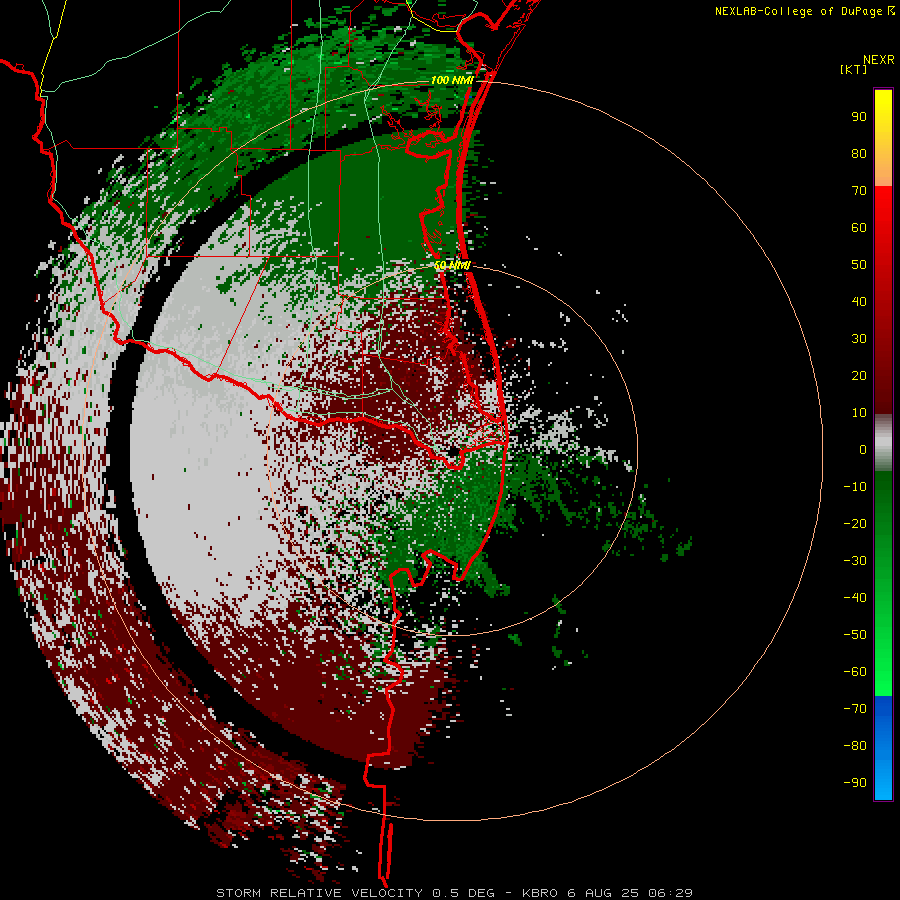This screenshot has width=900, height=900.
Task: Select the blue segment of velocity color bar
Action: [x=883, y=748]
